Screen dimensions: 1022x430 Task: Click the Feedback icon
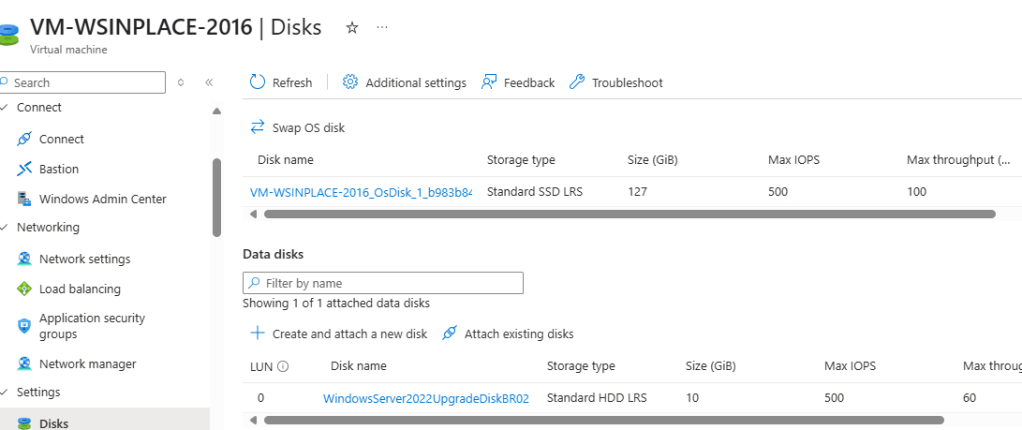pos(489,83)
